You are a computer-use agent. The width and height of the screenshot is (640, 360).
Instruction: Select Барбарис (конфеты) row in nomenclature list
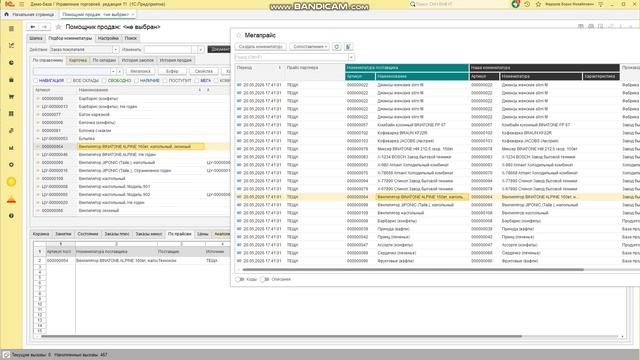coord(133,98)
